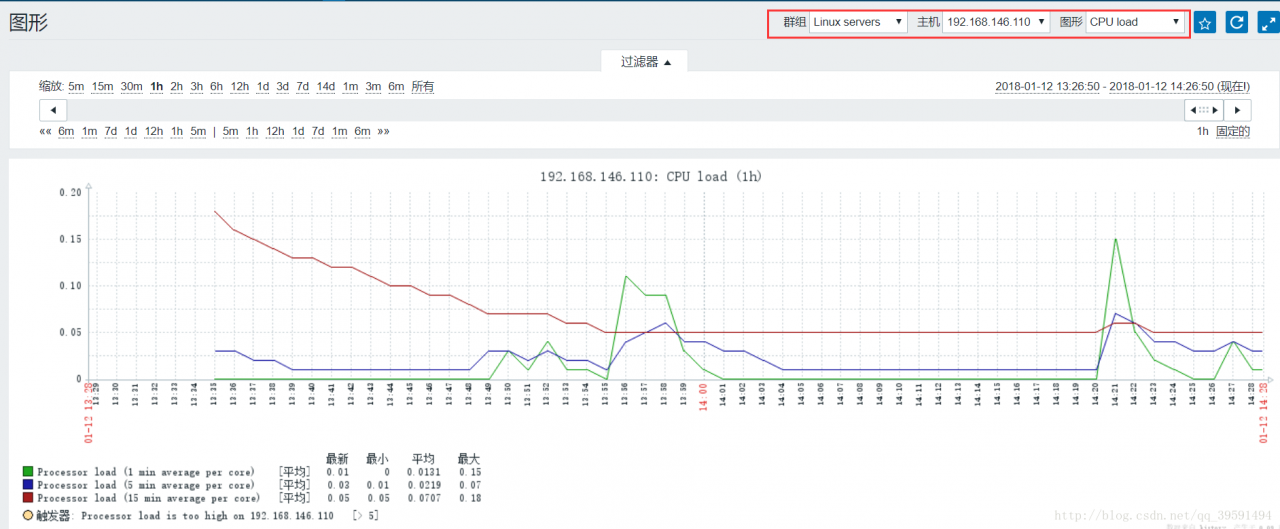Screen dimensions: 1280x529
Task: Click empty track of time scrollbar
Action: [600, 110]
